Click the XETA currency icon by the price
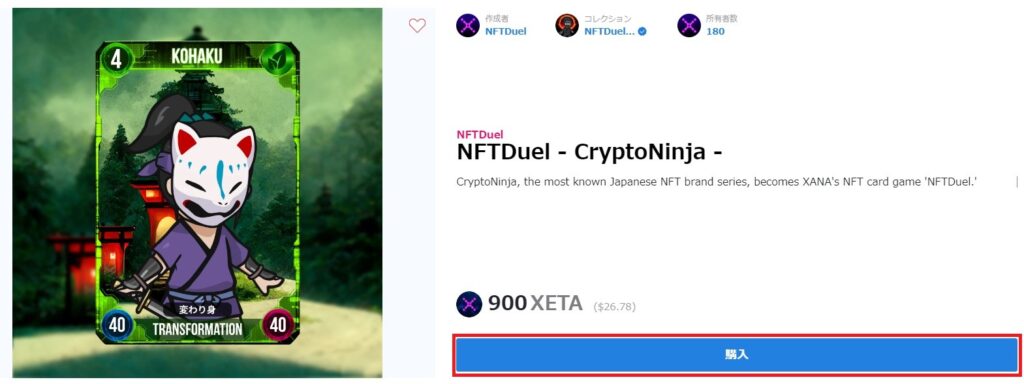Screen dimensions: 1024x384 click(469, 304)
